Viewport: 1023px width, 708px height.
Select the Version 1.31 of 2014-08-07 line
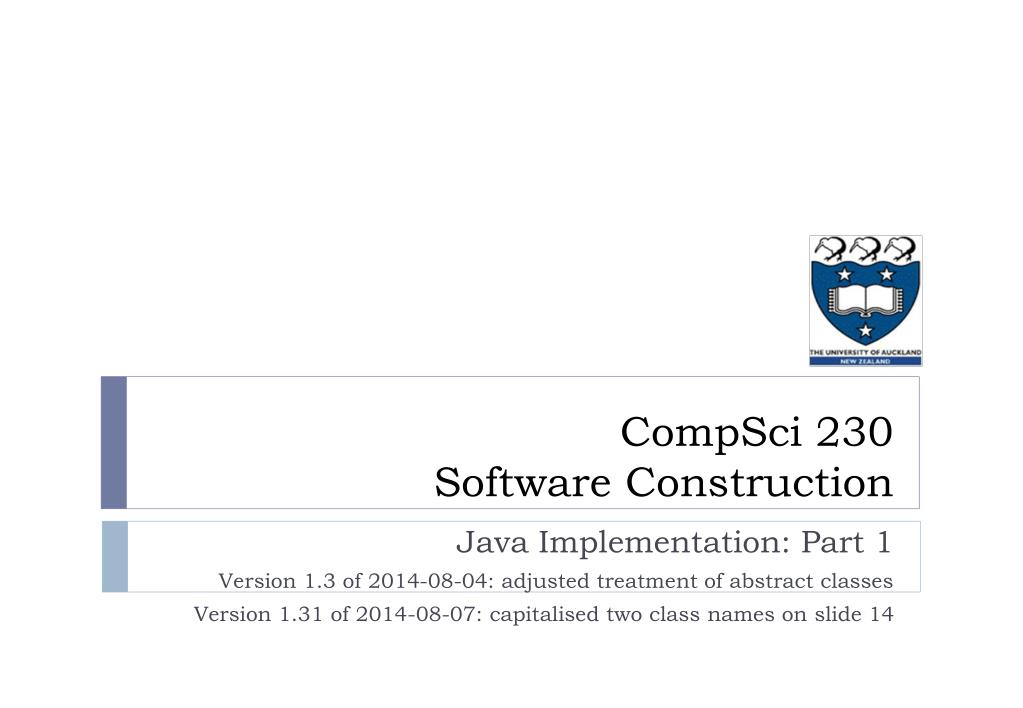click(543, 614)
